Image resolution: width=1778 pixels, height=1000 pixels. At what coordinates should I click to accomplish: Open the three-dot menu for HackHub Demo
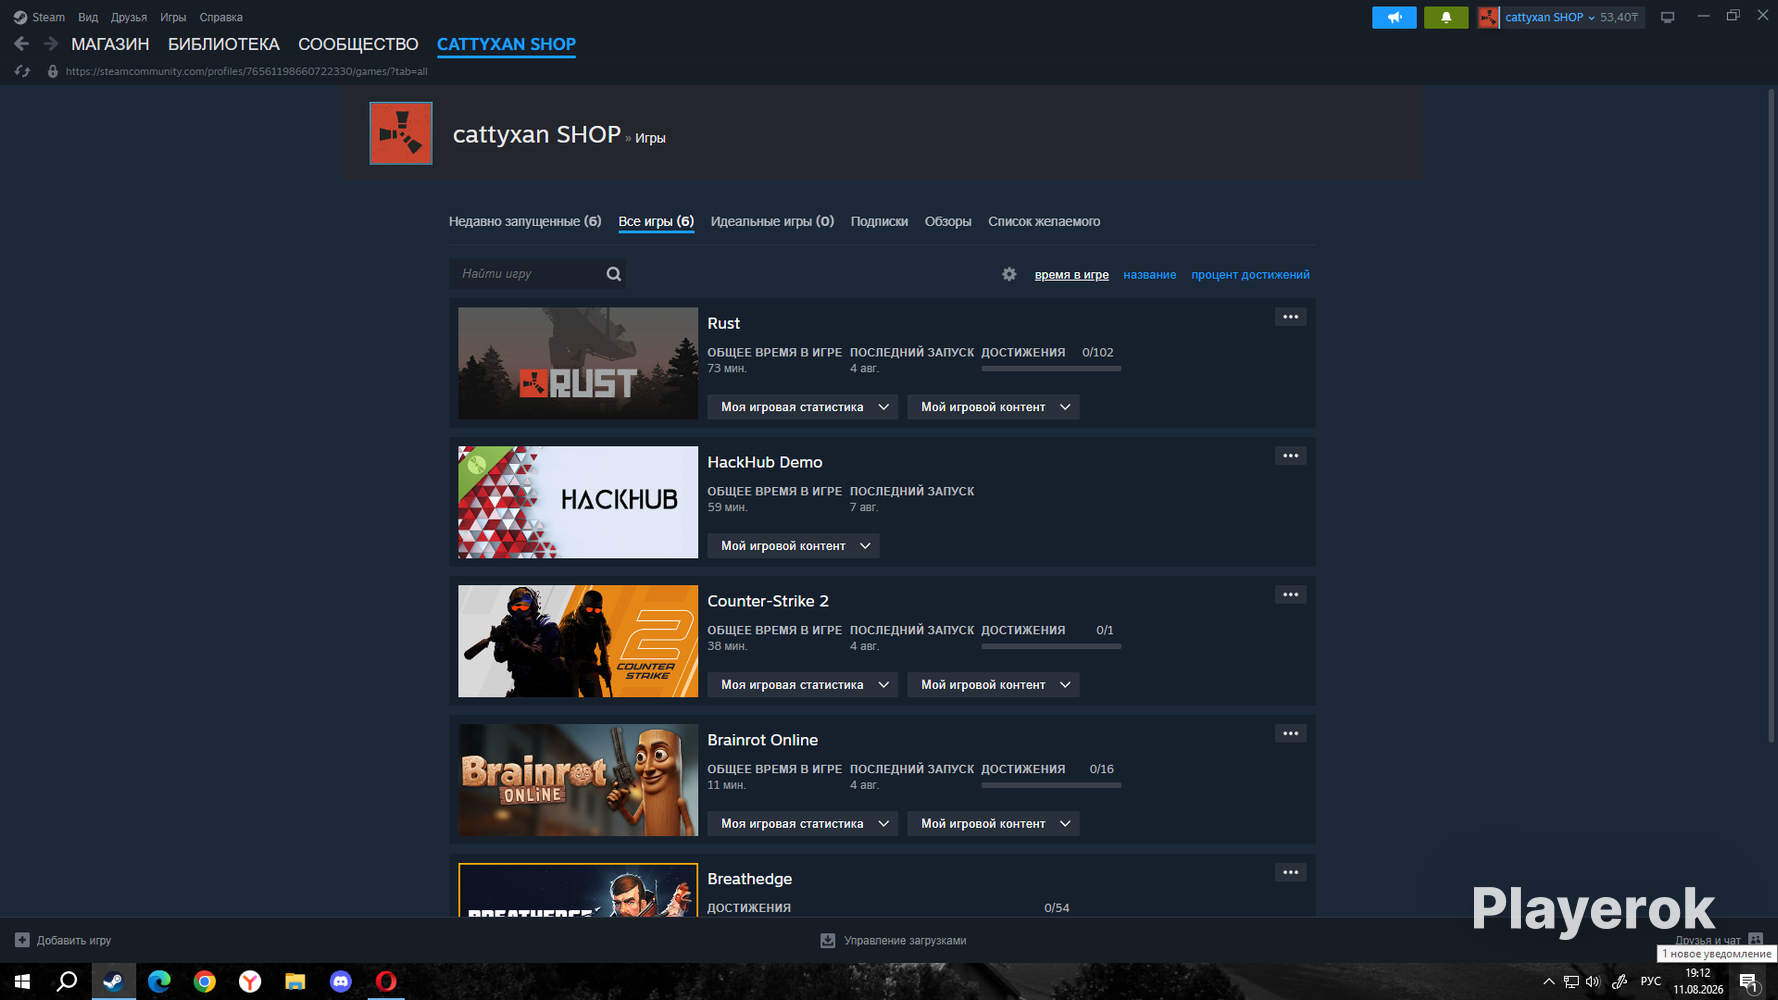(x=1291, y=456)
